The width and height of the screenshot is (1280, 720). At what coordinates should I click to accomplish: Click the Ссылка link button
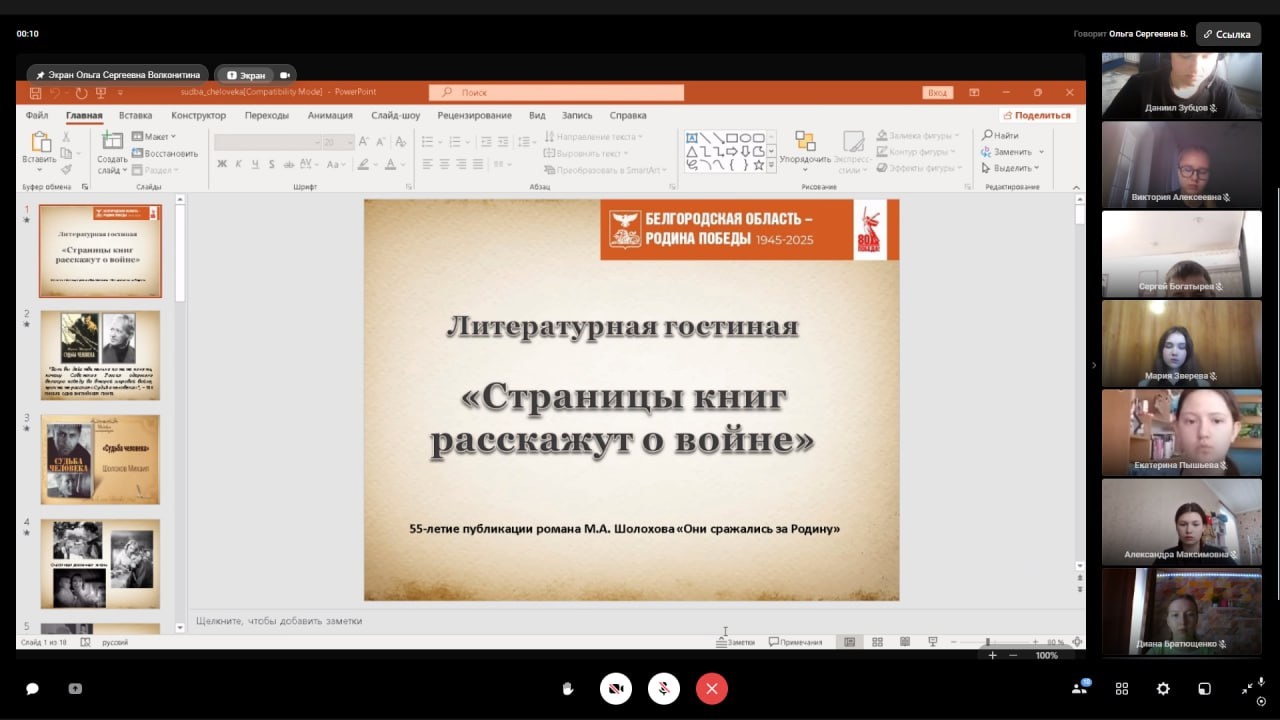[x=1226, y=34]
